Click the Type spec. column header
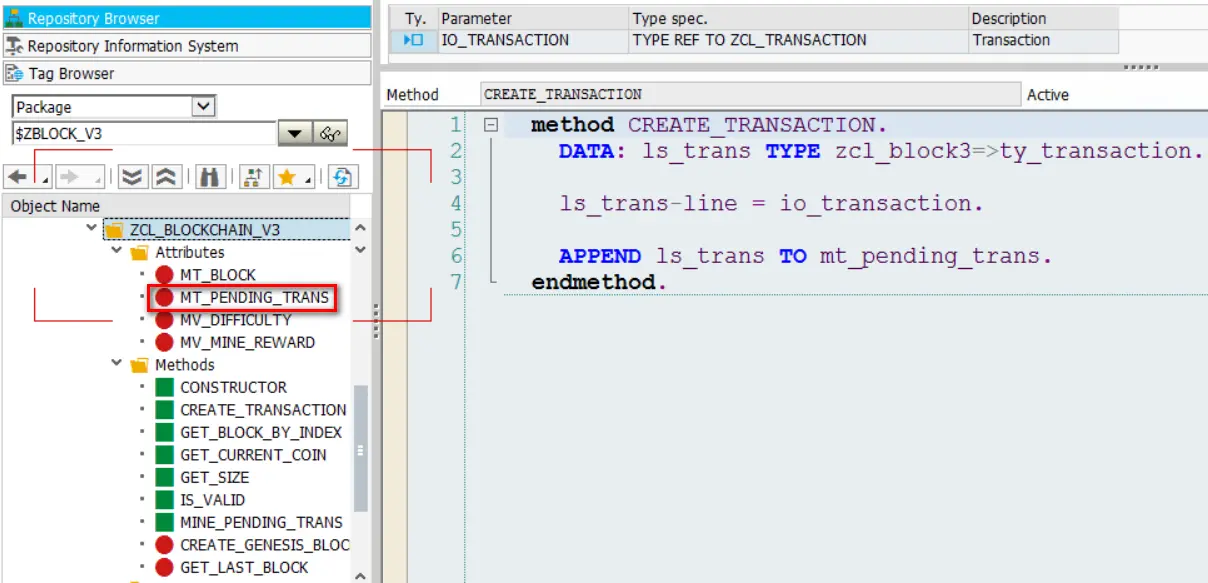 pos(799,18)
